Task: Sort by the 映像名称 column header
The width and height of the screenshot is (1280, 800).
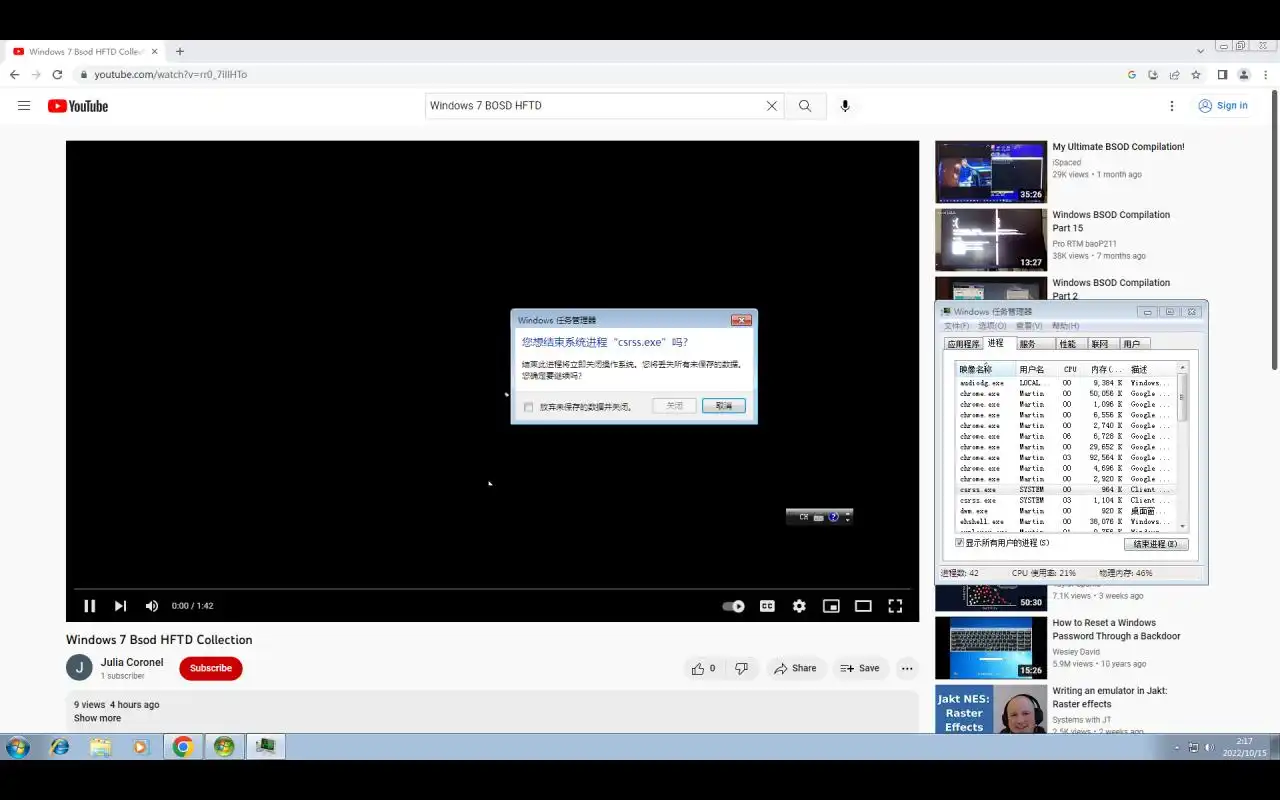Action: click(x=985, y=370)
